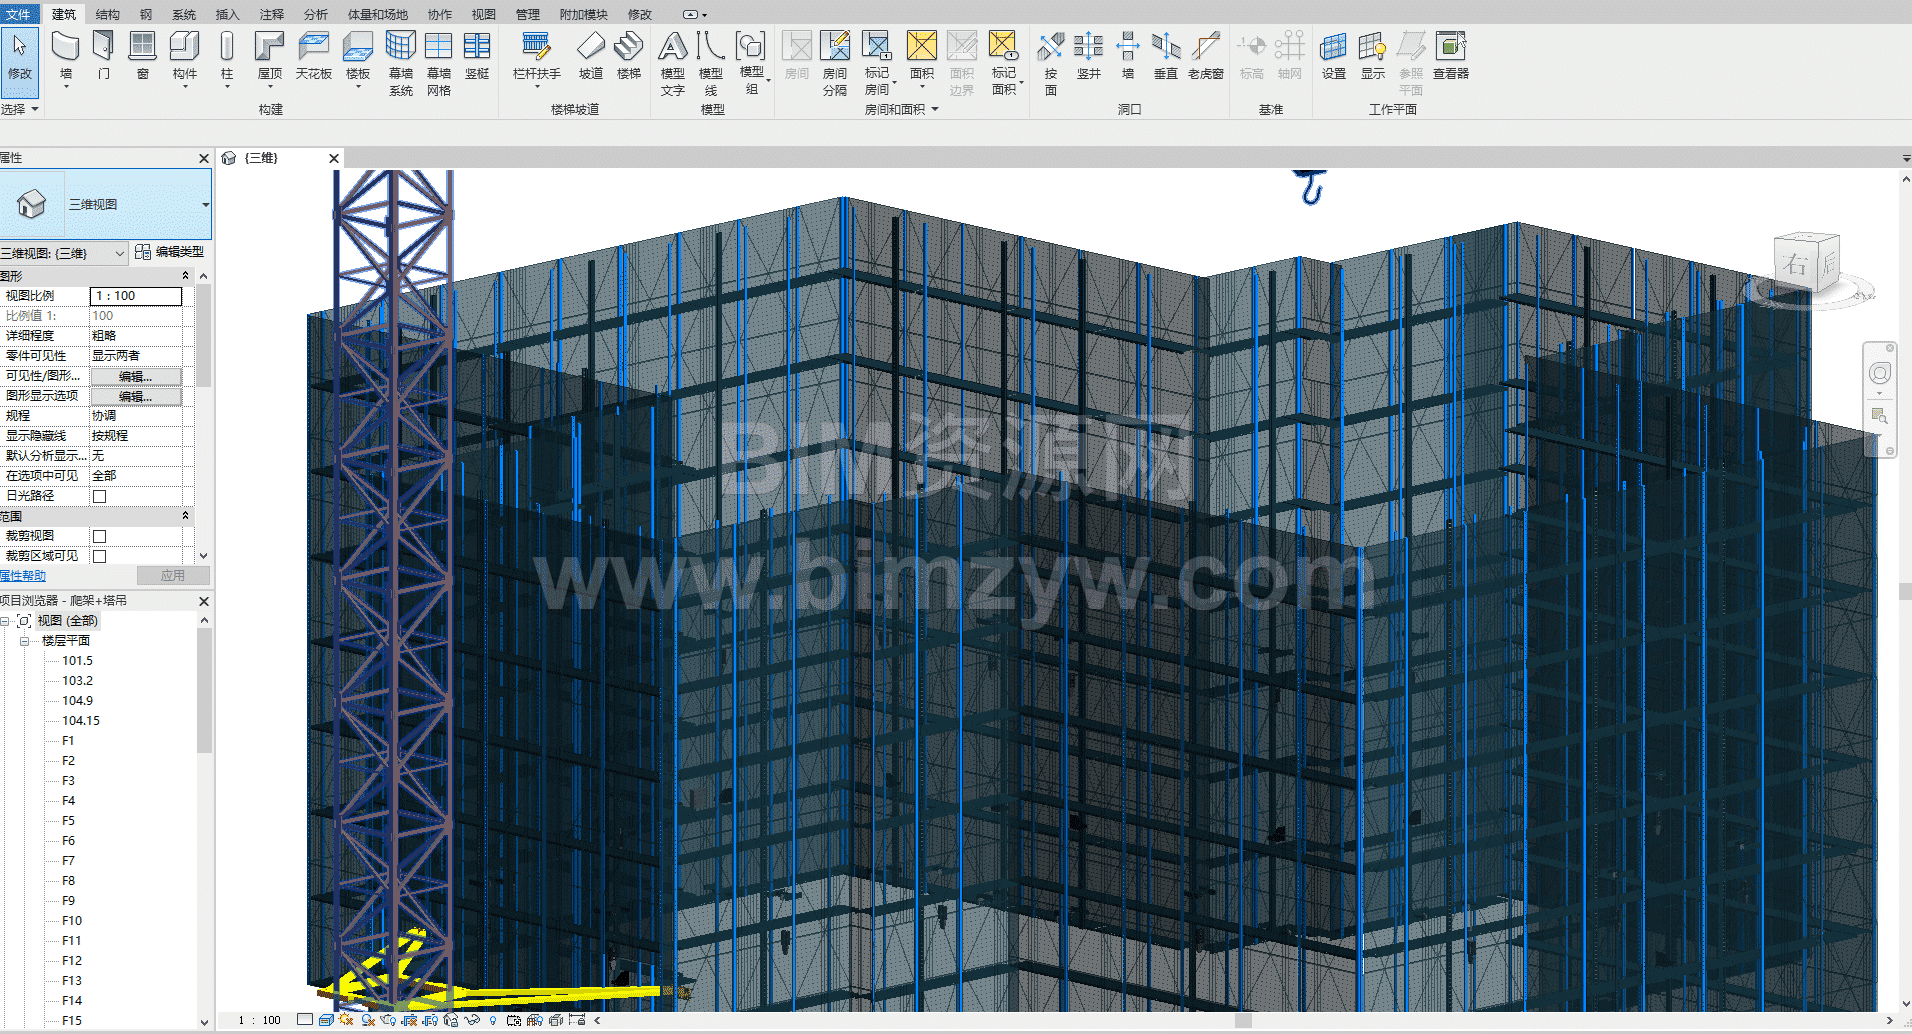Choose the Tag Room (标记房间) tool
Image resolution: width=1912 pixels, height=1034 pixels.
[877, 63]
